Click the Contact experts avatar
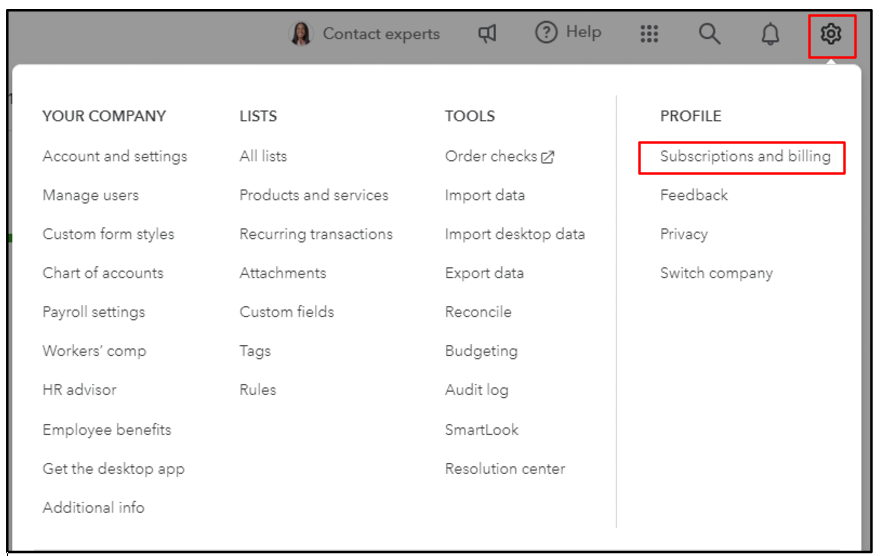The image size is (883, 556). pyautogui.click(x=300, y=34)
